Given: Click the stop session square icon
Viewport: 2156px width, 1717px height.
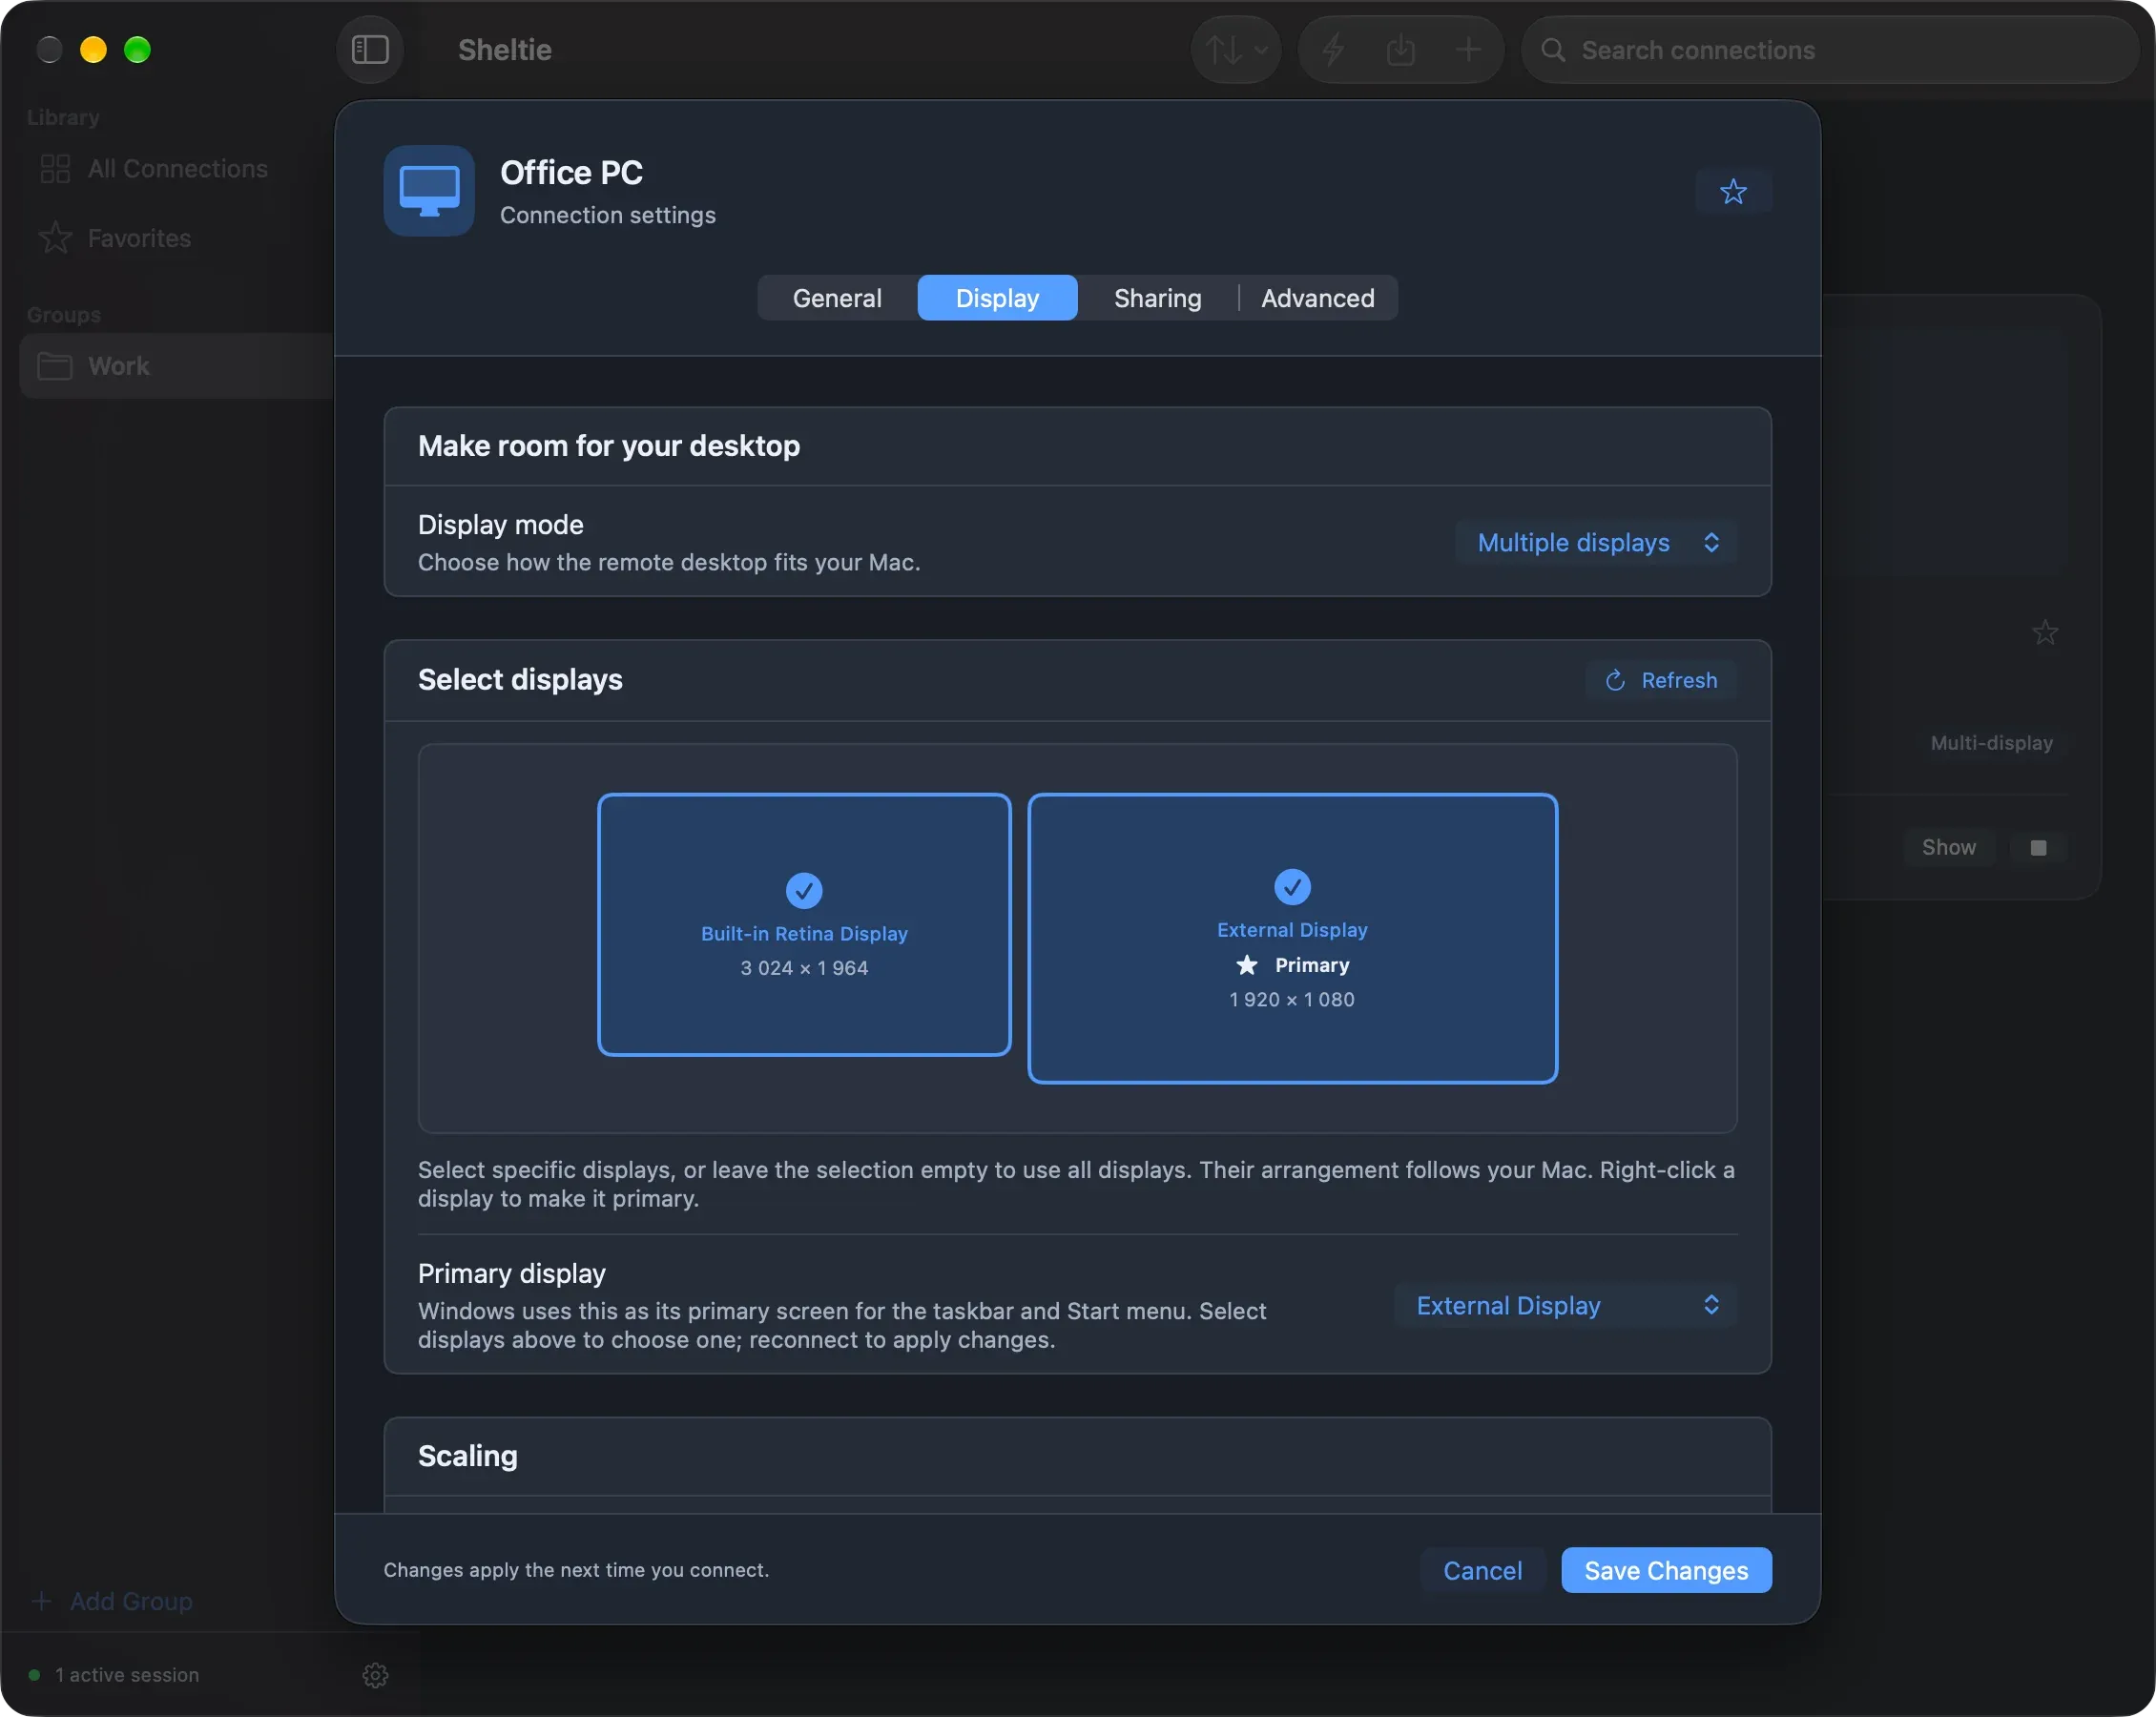Looking at the screenshot, I should pyautogui.click(x=2038, y=847).
